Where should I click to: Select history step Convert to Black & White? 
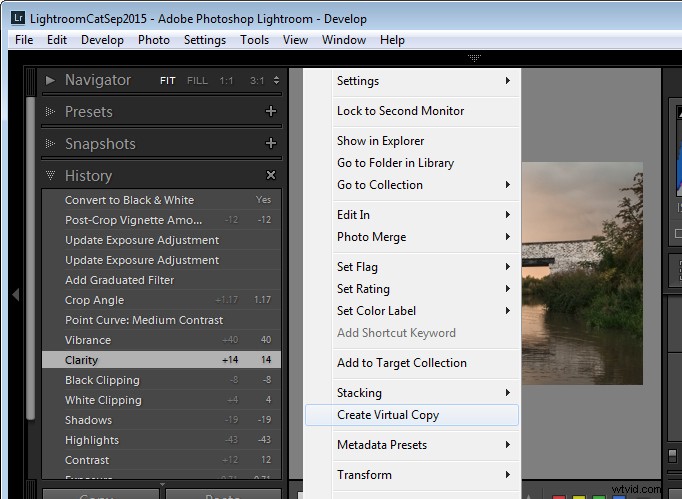(161, 200)
